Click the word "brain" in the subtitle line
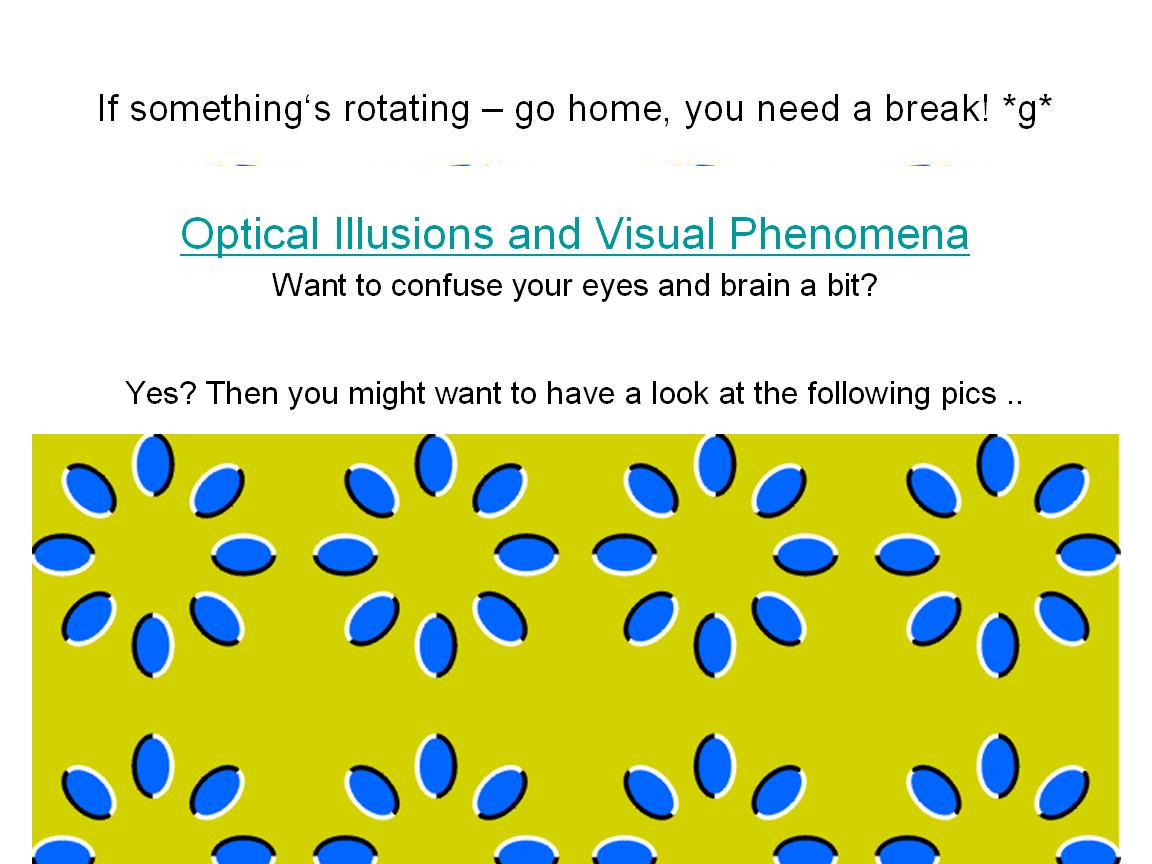The image size is (1152, 864). [756, 286]
